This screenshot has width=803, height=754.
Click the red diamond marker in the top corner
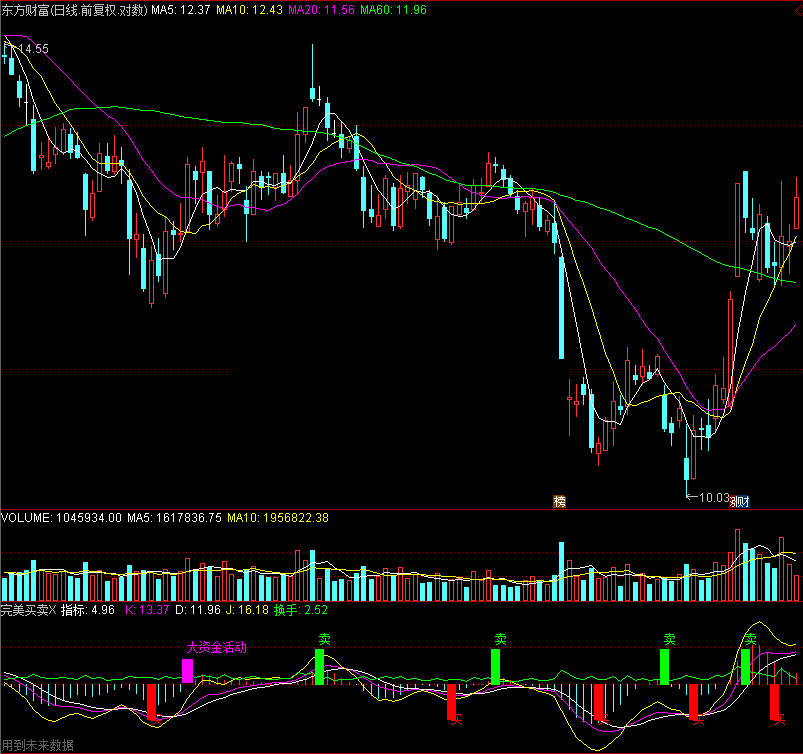(798, 10)
